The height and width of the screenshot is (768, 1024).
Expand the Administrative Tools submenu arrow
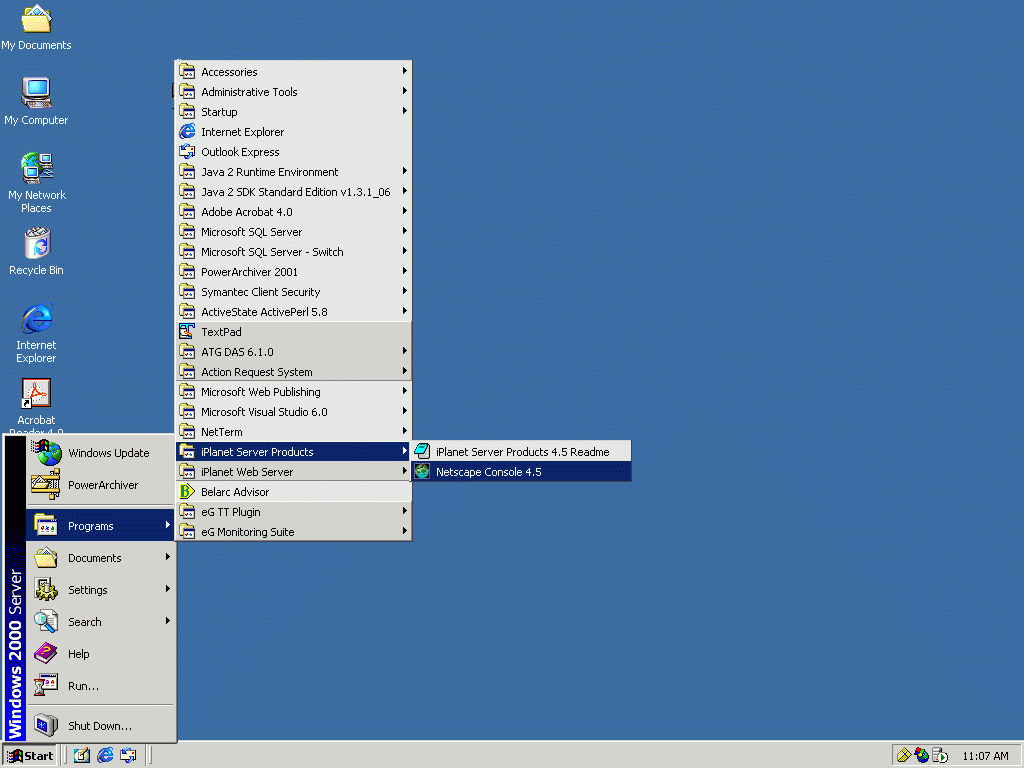pos(404,91)
